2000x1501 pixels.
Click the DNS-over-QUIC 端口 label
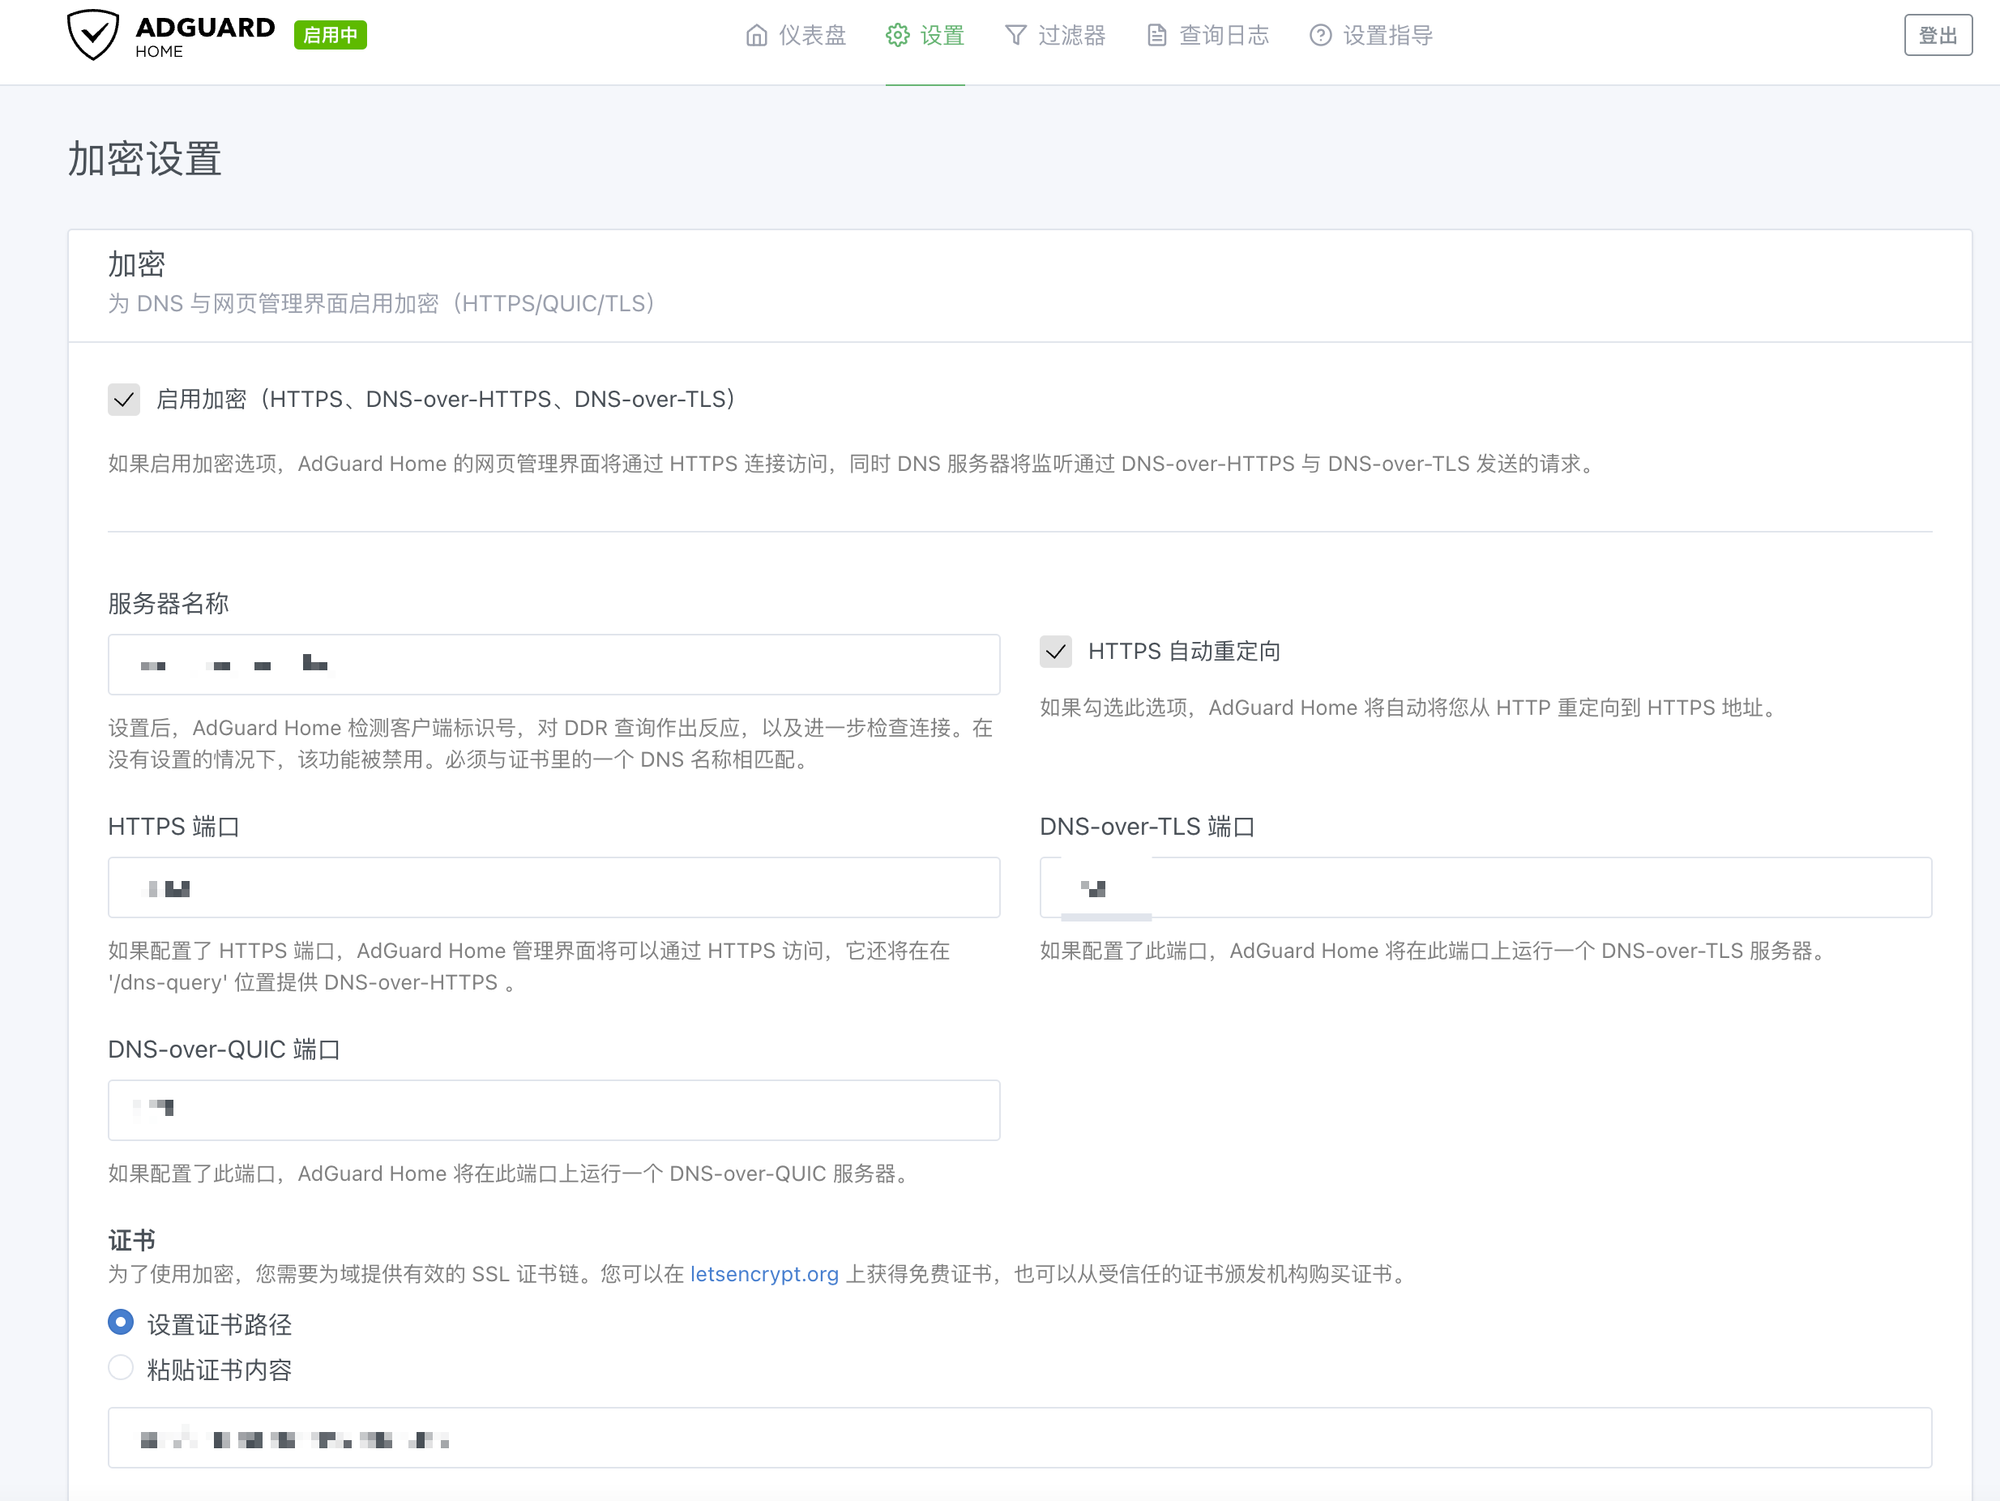224,1050
